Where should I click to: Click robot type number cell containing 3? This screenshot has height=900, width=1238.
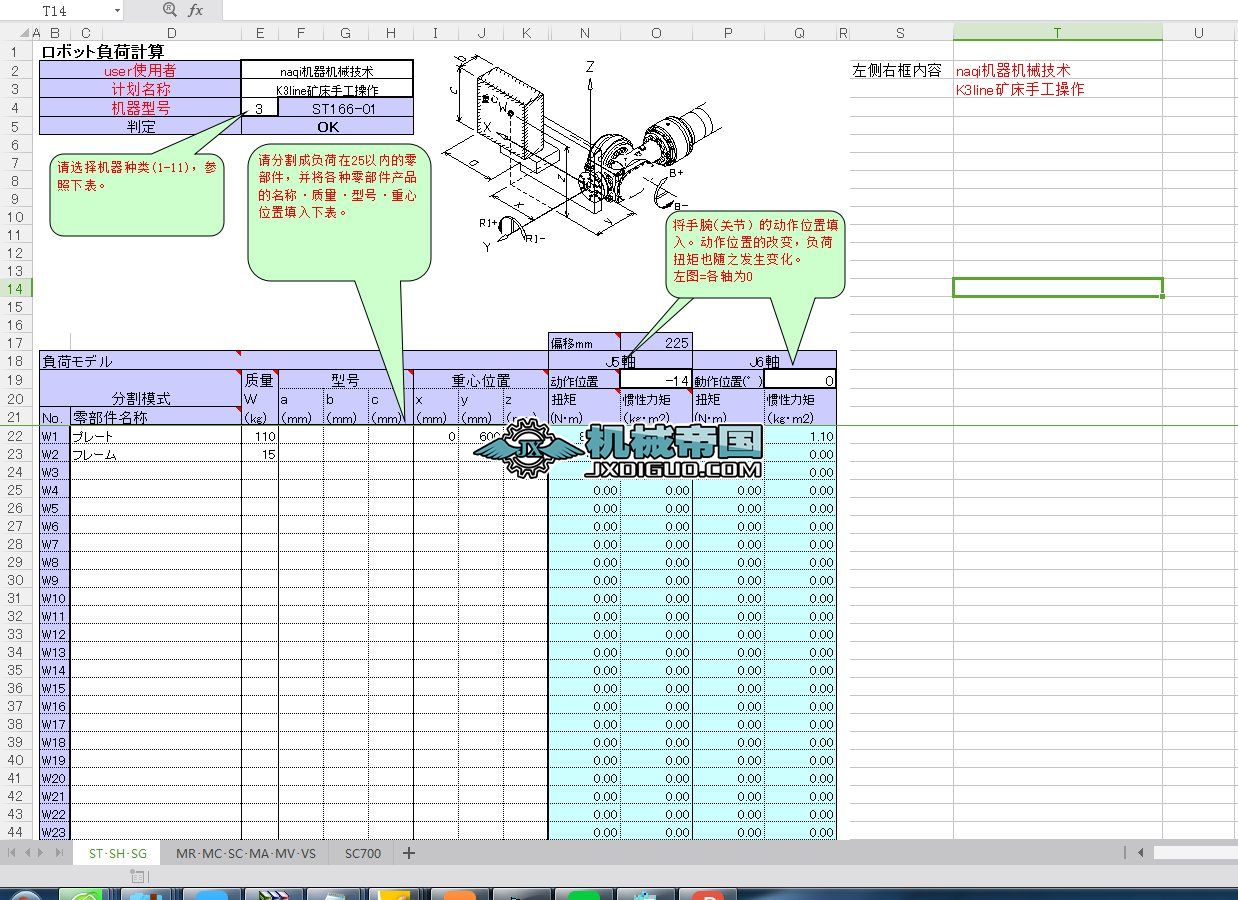coord(260,108)
